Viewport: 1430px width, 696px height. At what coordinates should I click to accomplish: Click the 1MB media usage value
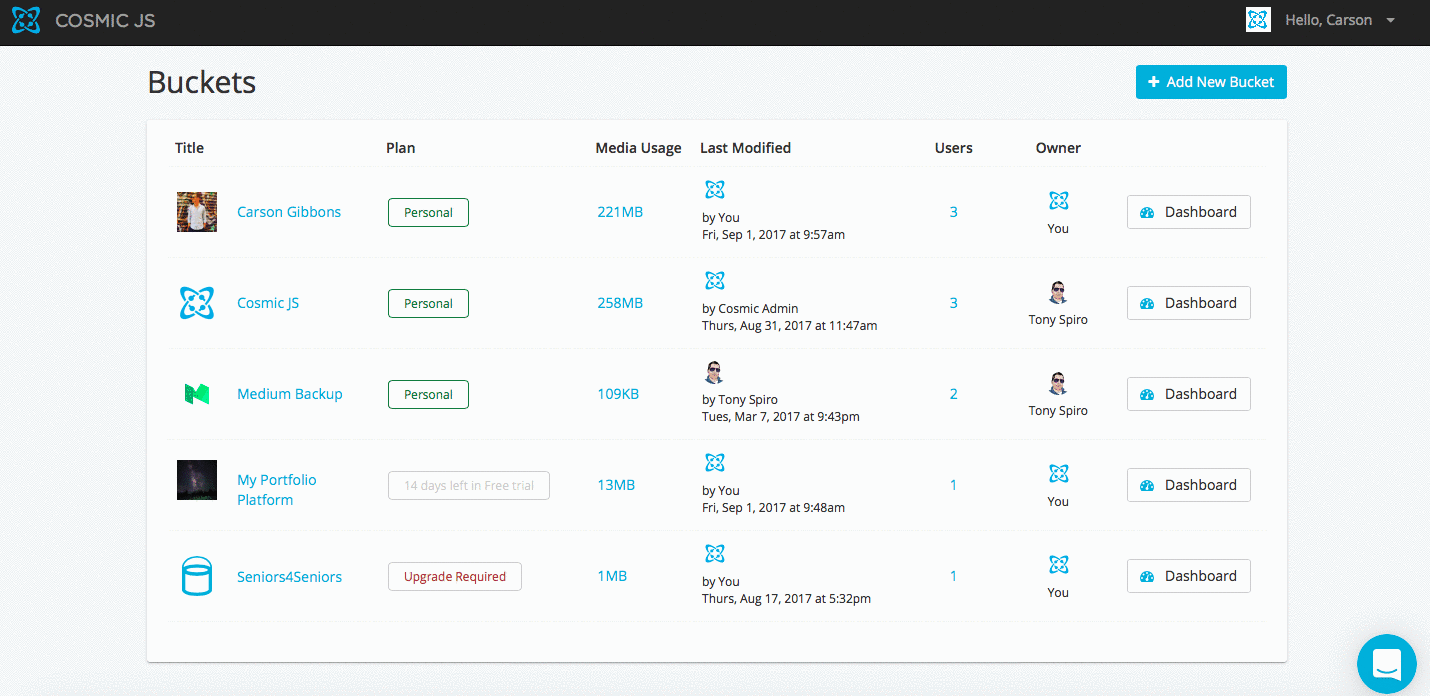(x=612, y=576)
